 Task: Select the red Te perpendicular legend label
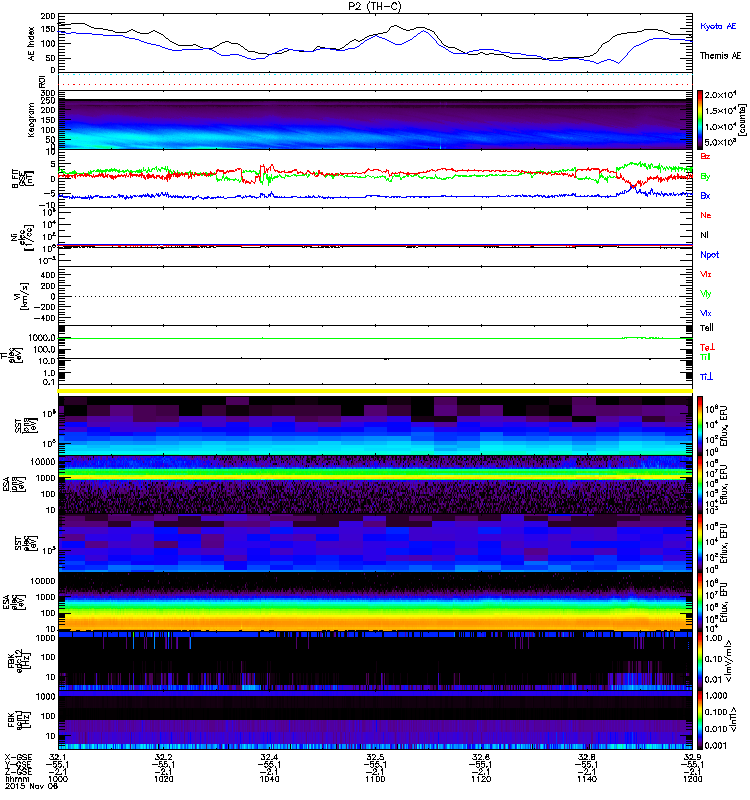click(707, 347)
